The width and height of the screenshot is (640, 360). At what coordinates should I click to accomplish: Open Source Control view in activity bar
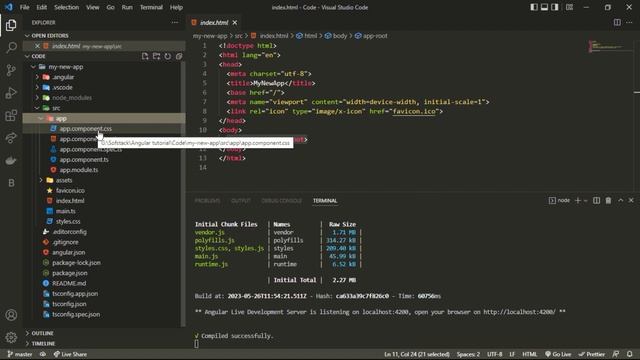11,70
